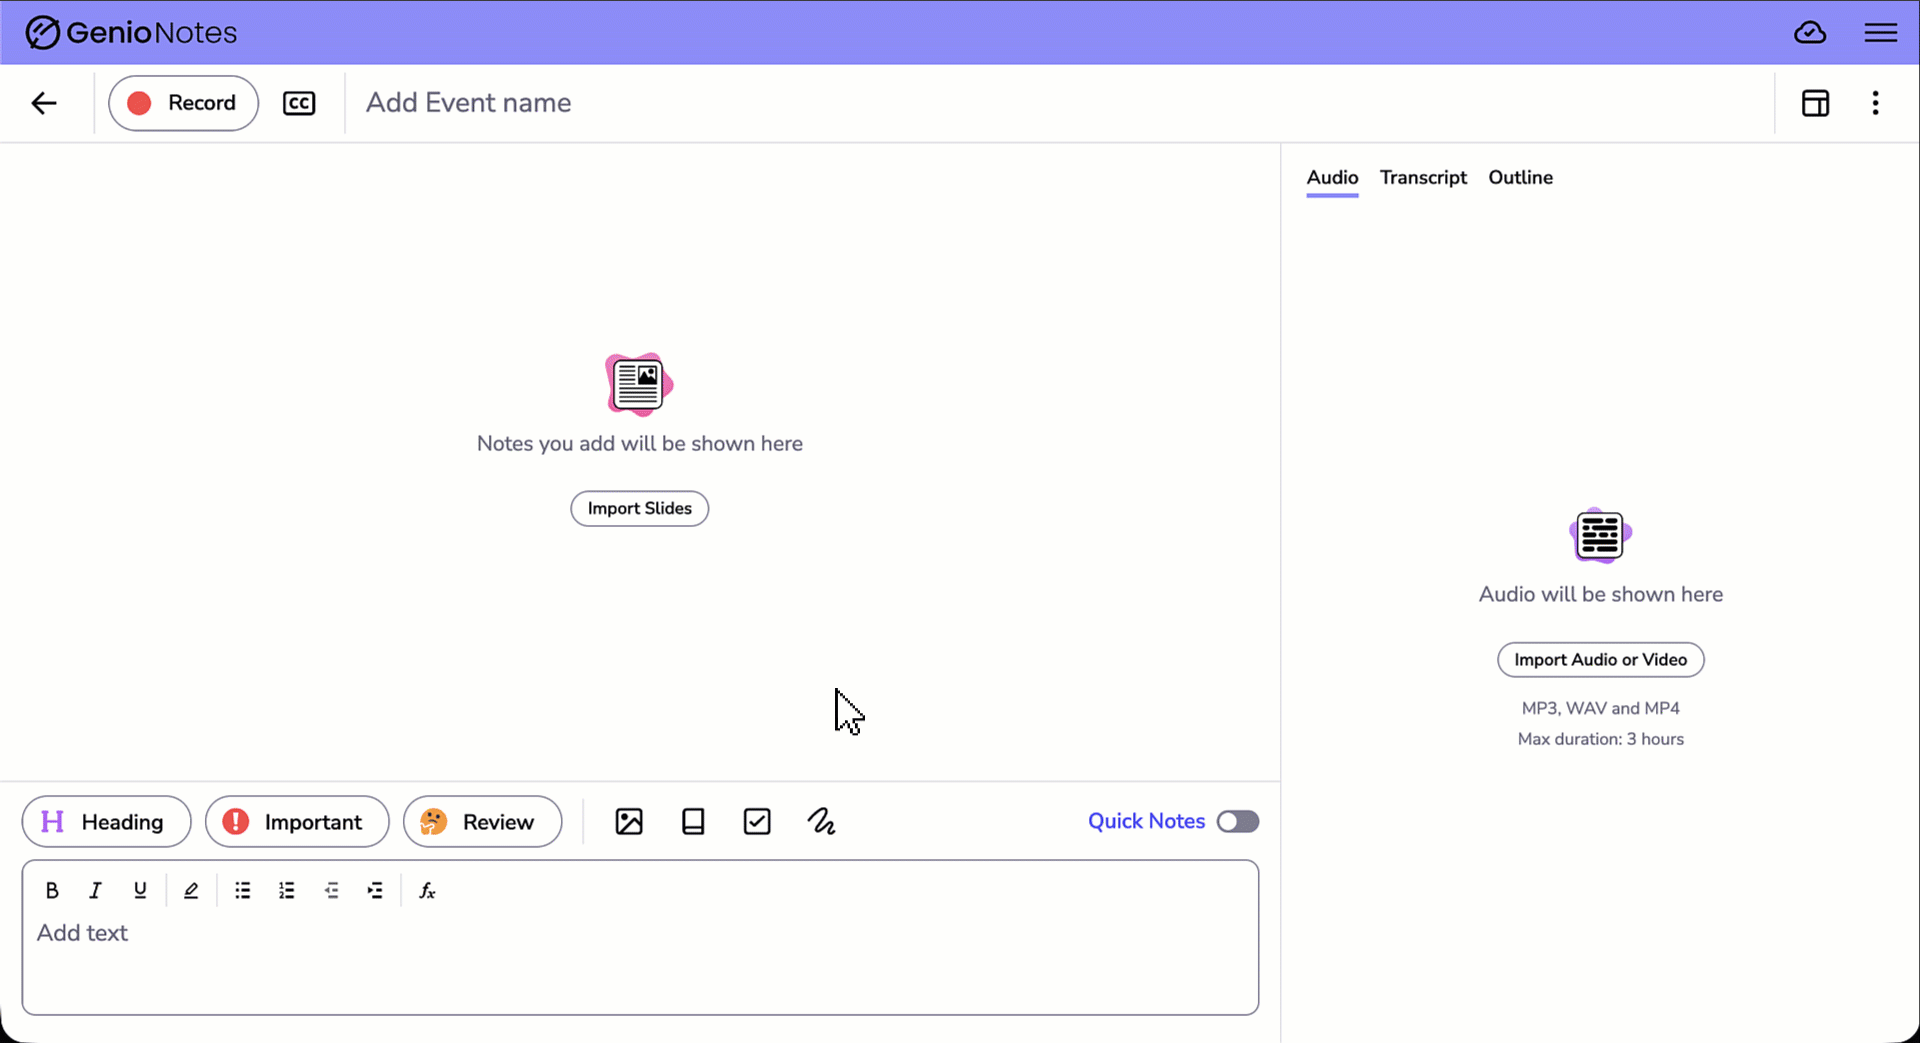Click the book icon in notes toolbar
1920x1043 pixels.
point(693,822)
